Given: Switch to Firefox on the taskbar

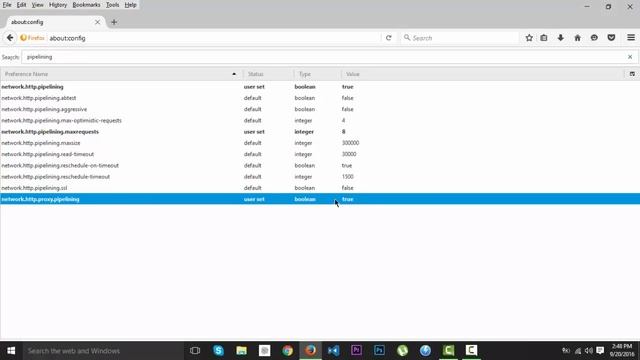Looking at the screenshot, I should click(311, 351).
